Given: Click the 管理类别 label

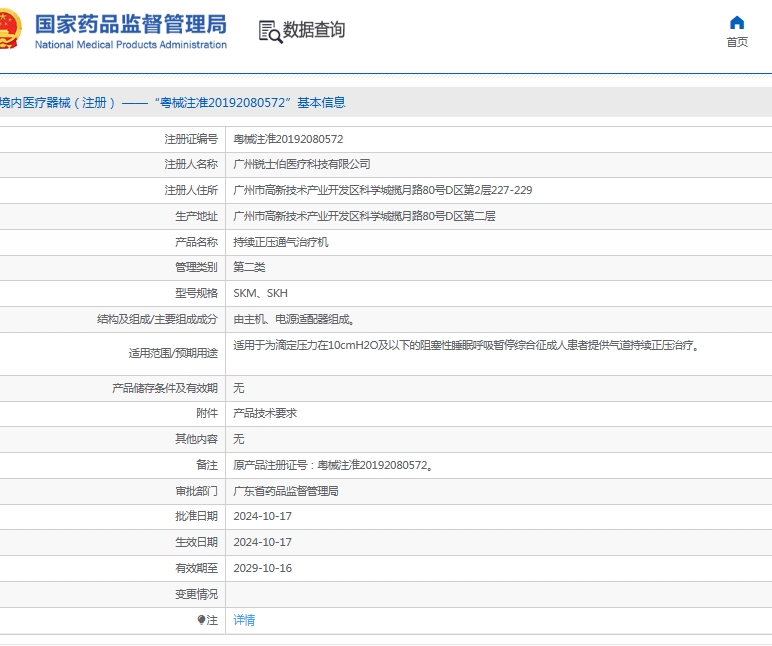Looking at the screenshot, I should pos(196,267).
